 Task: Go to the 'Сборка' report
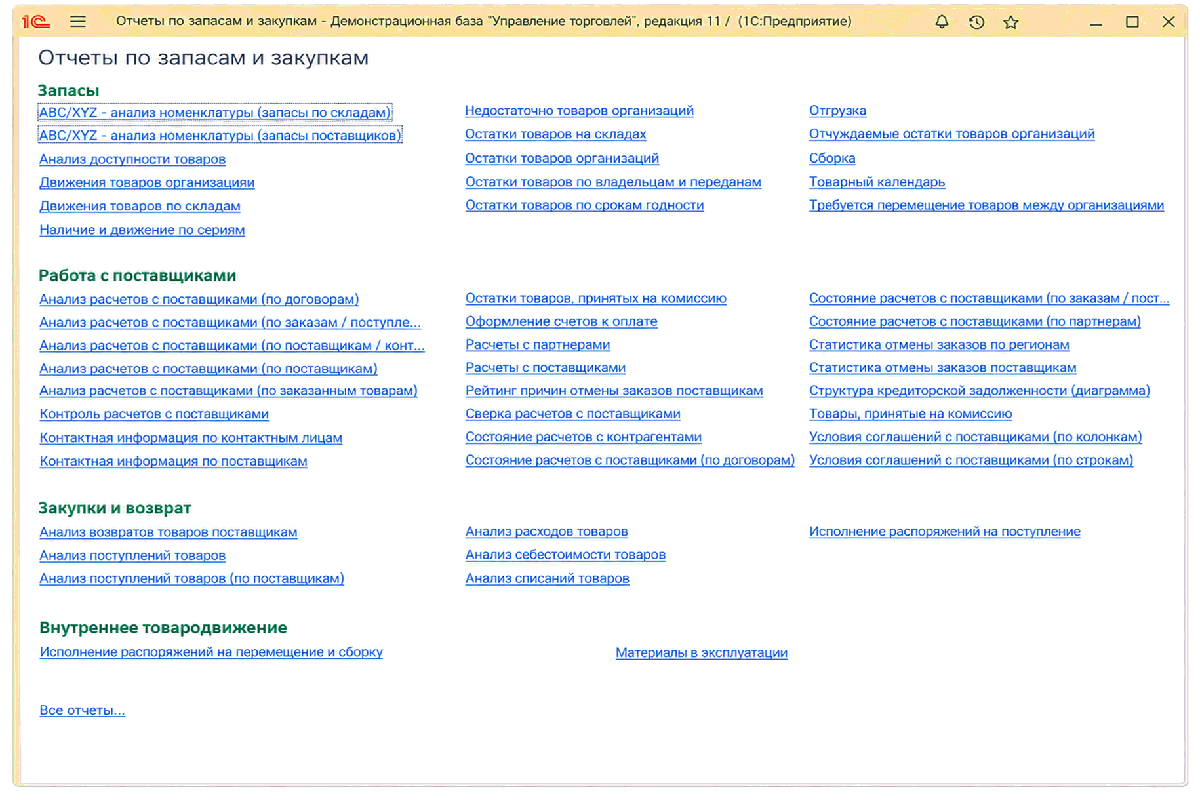click(832, 158)
